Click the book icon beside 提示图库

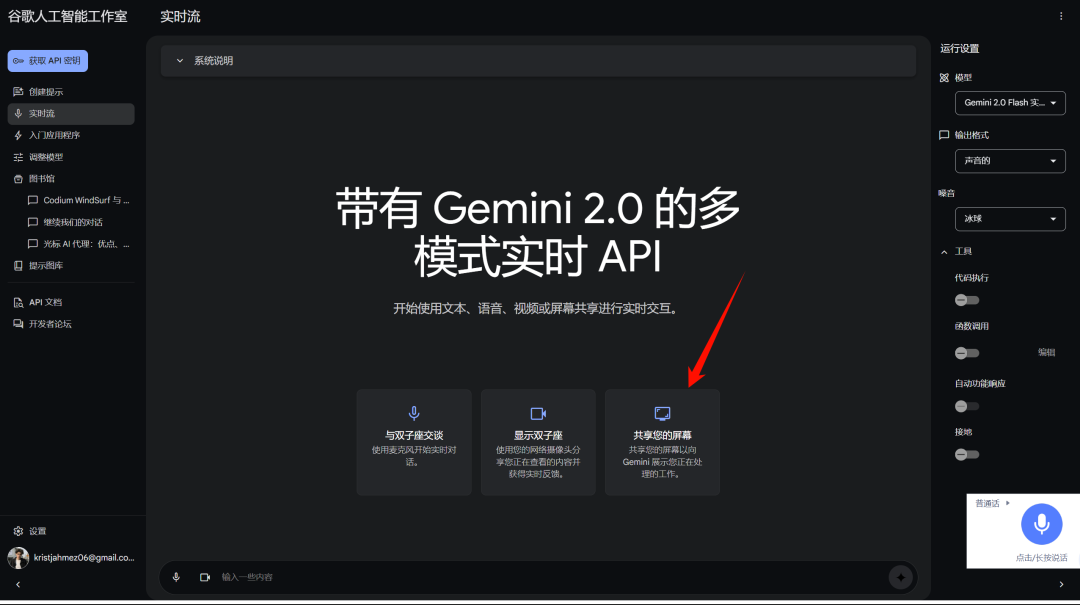pos(19,265)
